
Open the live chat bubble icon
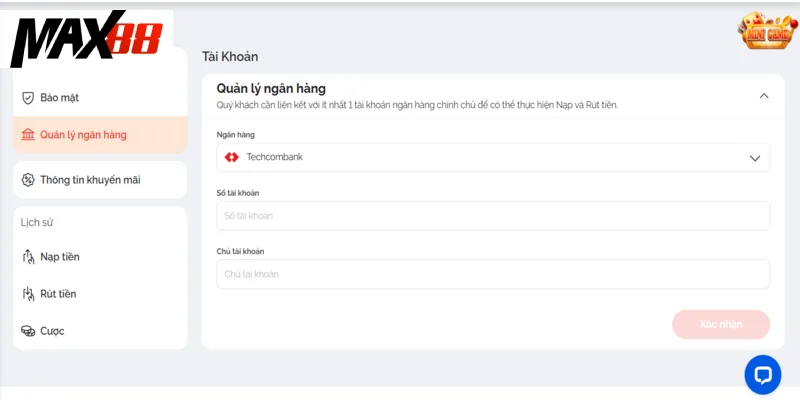coord(763,375)
